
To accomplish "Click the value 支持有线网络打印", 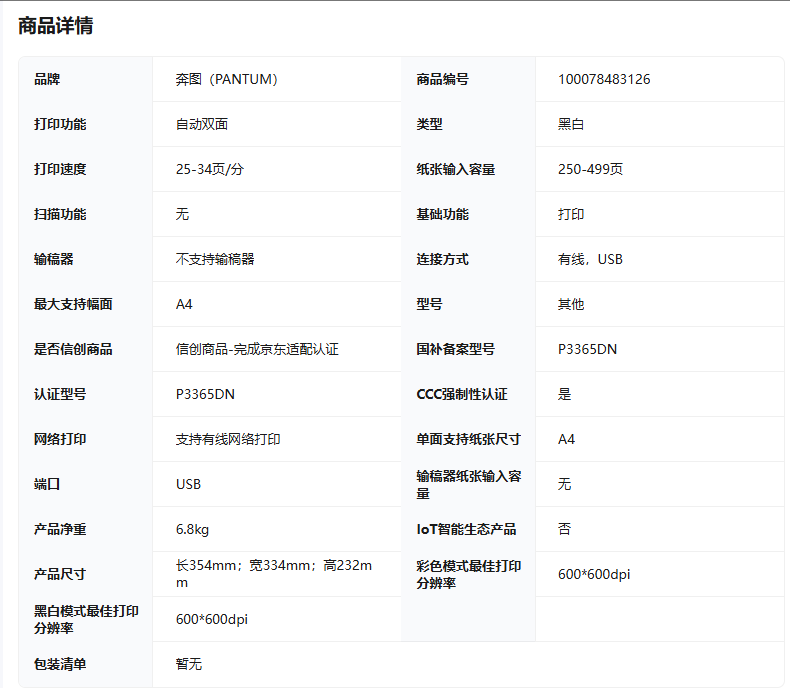I will (x=228, y=439).
